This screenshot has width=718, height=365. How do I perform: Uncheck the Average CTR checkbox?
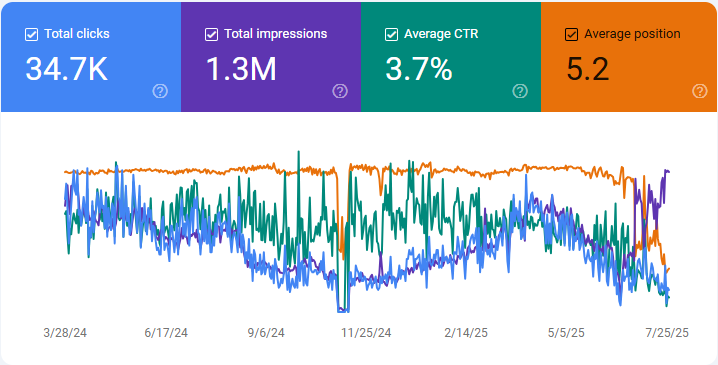pos(391,34)
